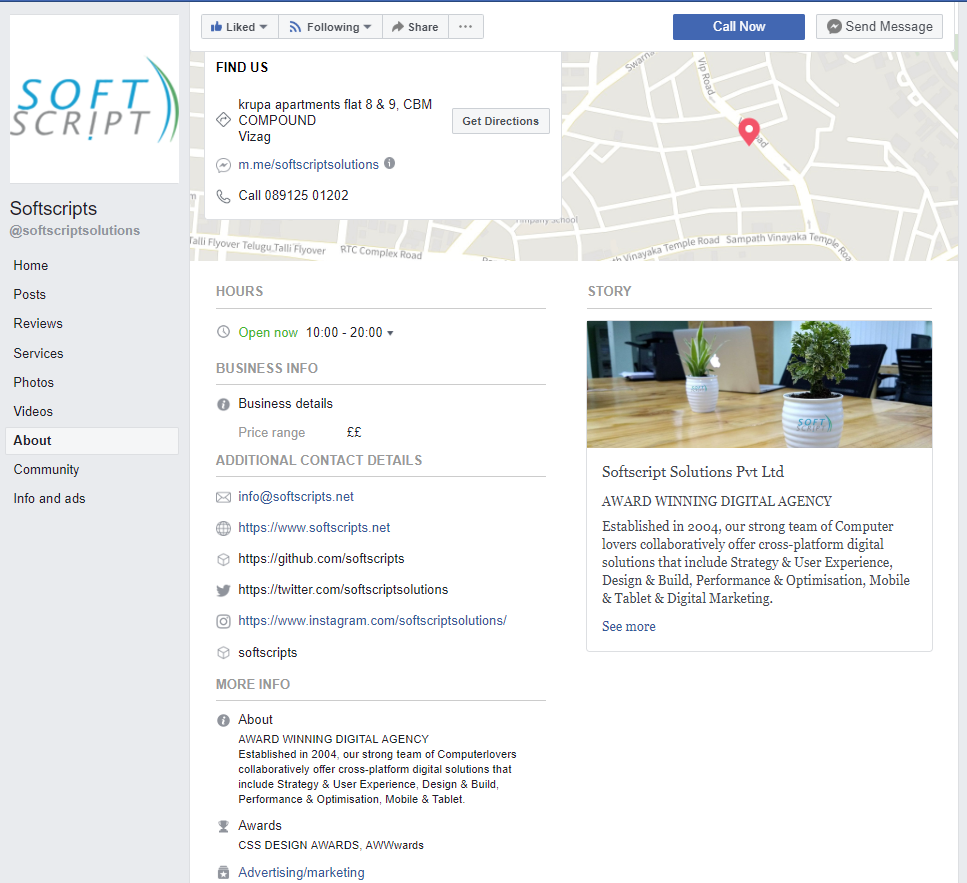Click the Softscript logo profile picture
This screenshot has width=967, height=883.
click(94, 99)
